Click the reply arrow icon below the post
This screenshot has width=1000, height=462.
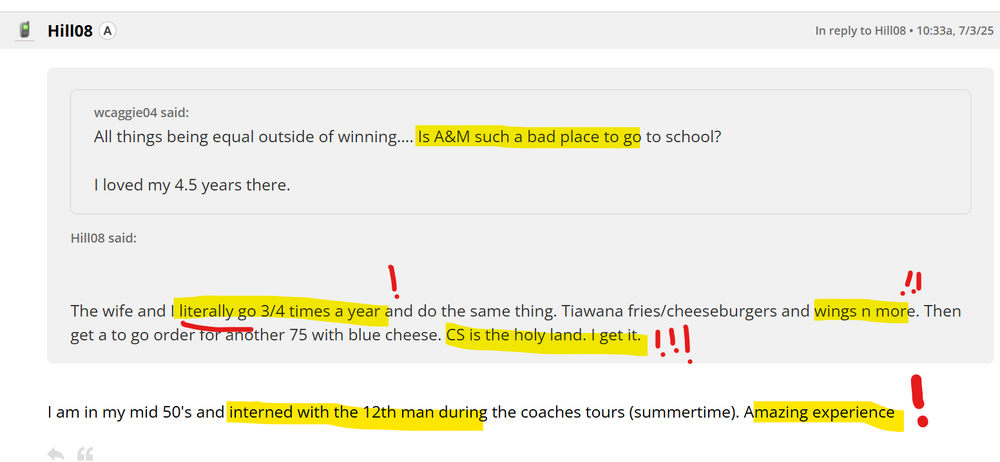(57, 455)
